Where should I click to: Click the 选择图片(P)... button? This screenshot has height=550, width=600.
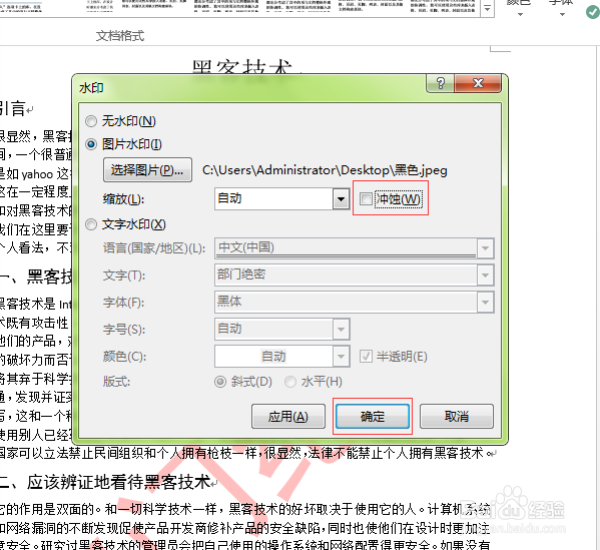[147, 170]
